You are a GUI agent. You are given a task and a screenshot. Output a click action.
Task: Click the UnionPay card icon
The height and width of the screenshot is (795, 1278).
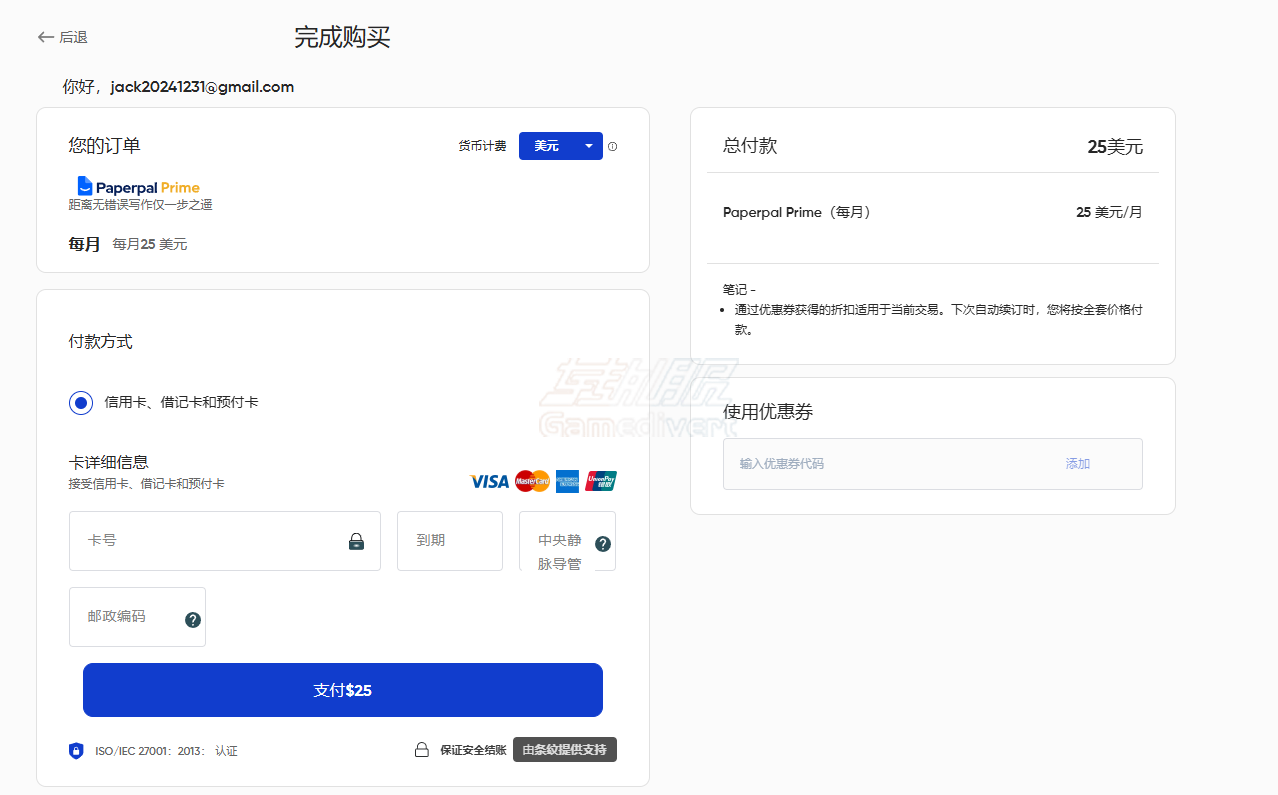coord(601,481)
